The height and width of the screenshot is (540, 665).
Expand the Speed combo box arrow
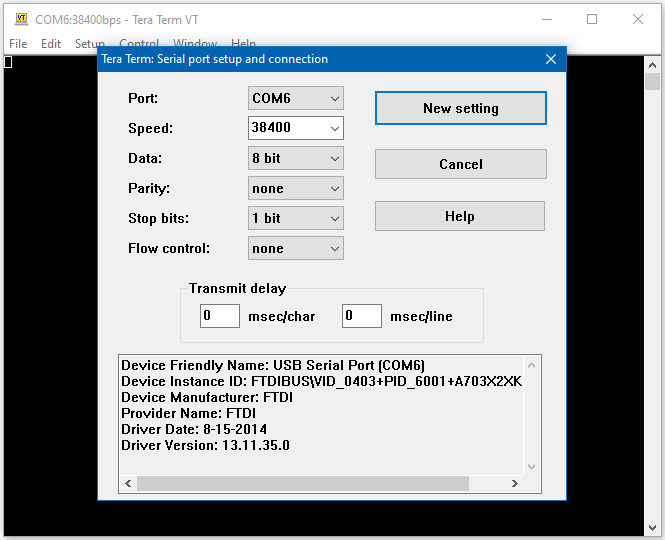click(x=334, y=128)
